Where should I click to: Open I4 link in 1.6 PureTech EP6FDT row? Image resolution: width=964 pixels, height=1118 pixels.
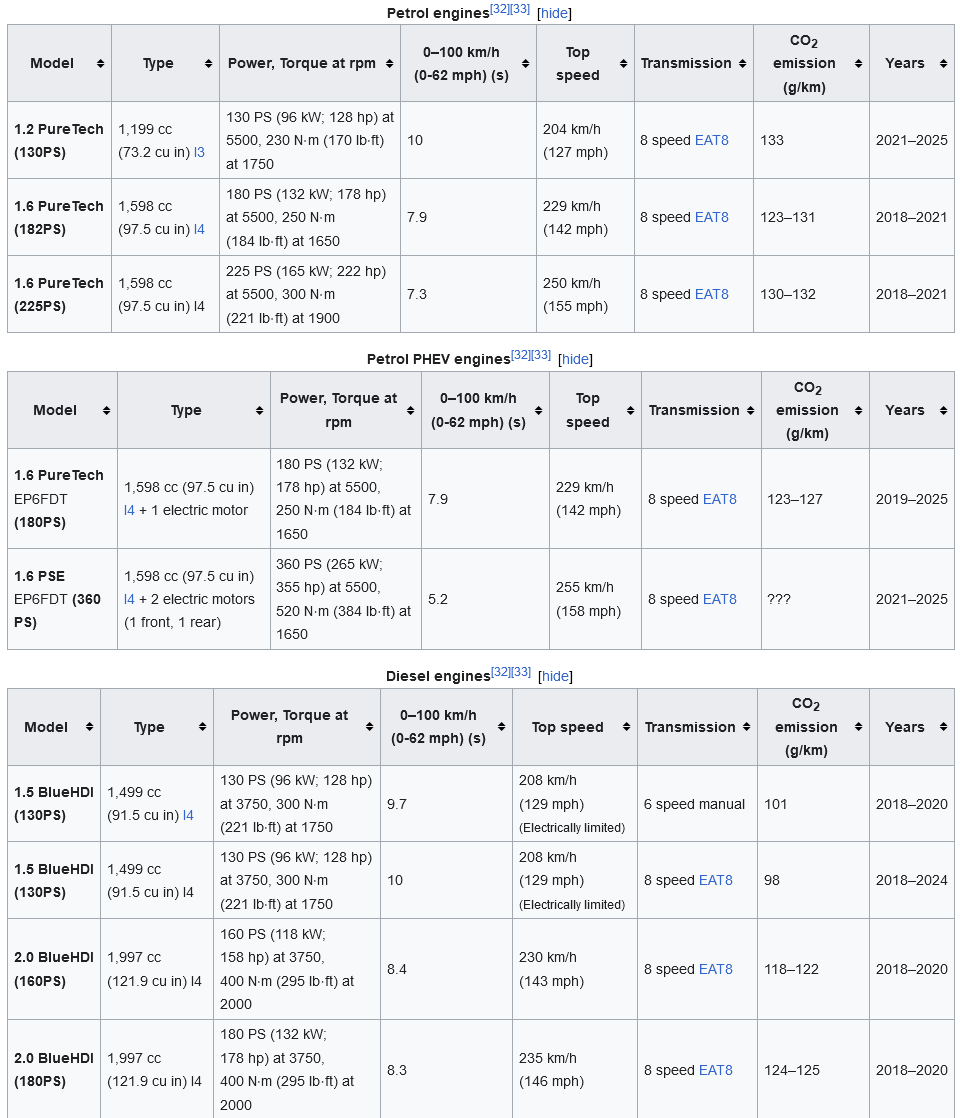pos(129,511)
